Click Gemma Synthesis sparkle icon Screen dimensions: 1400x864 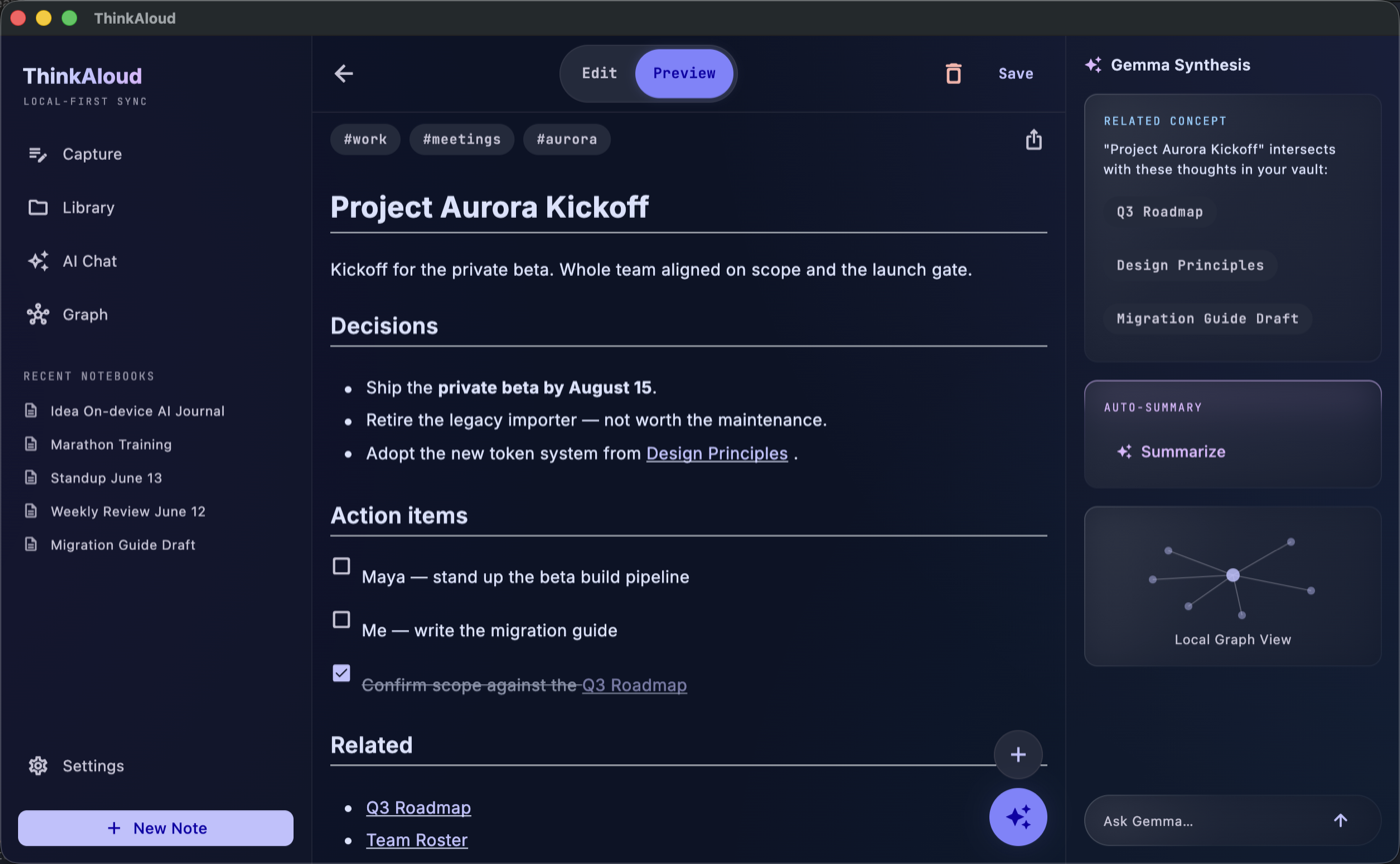click(x=1093, y=65)
